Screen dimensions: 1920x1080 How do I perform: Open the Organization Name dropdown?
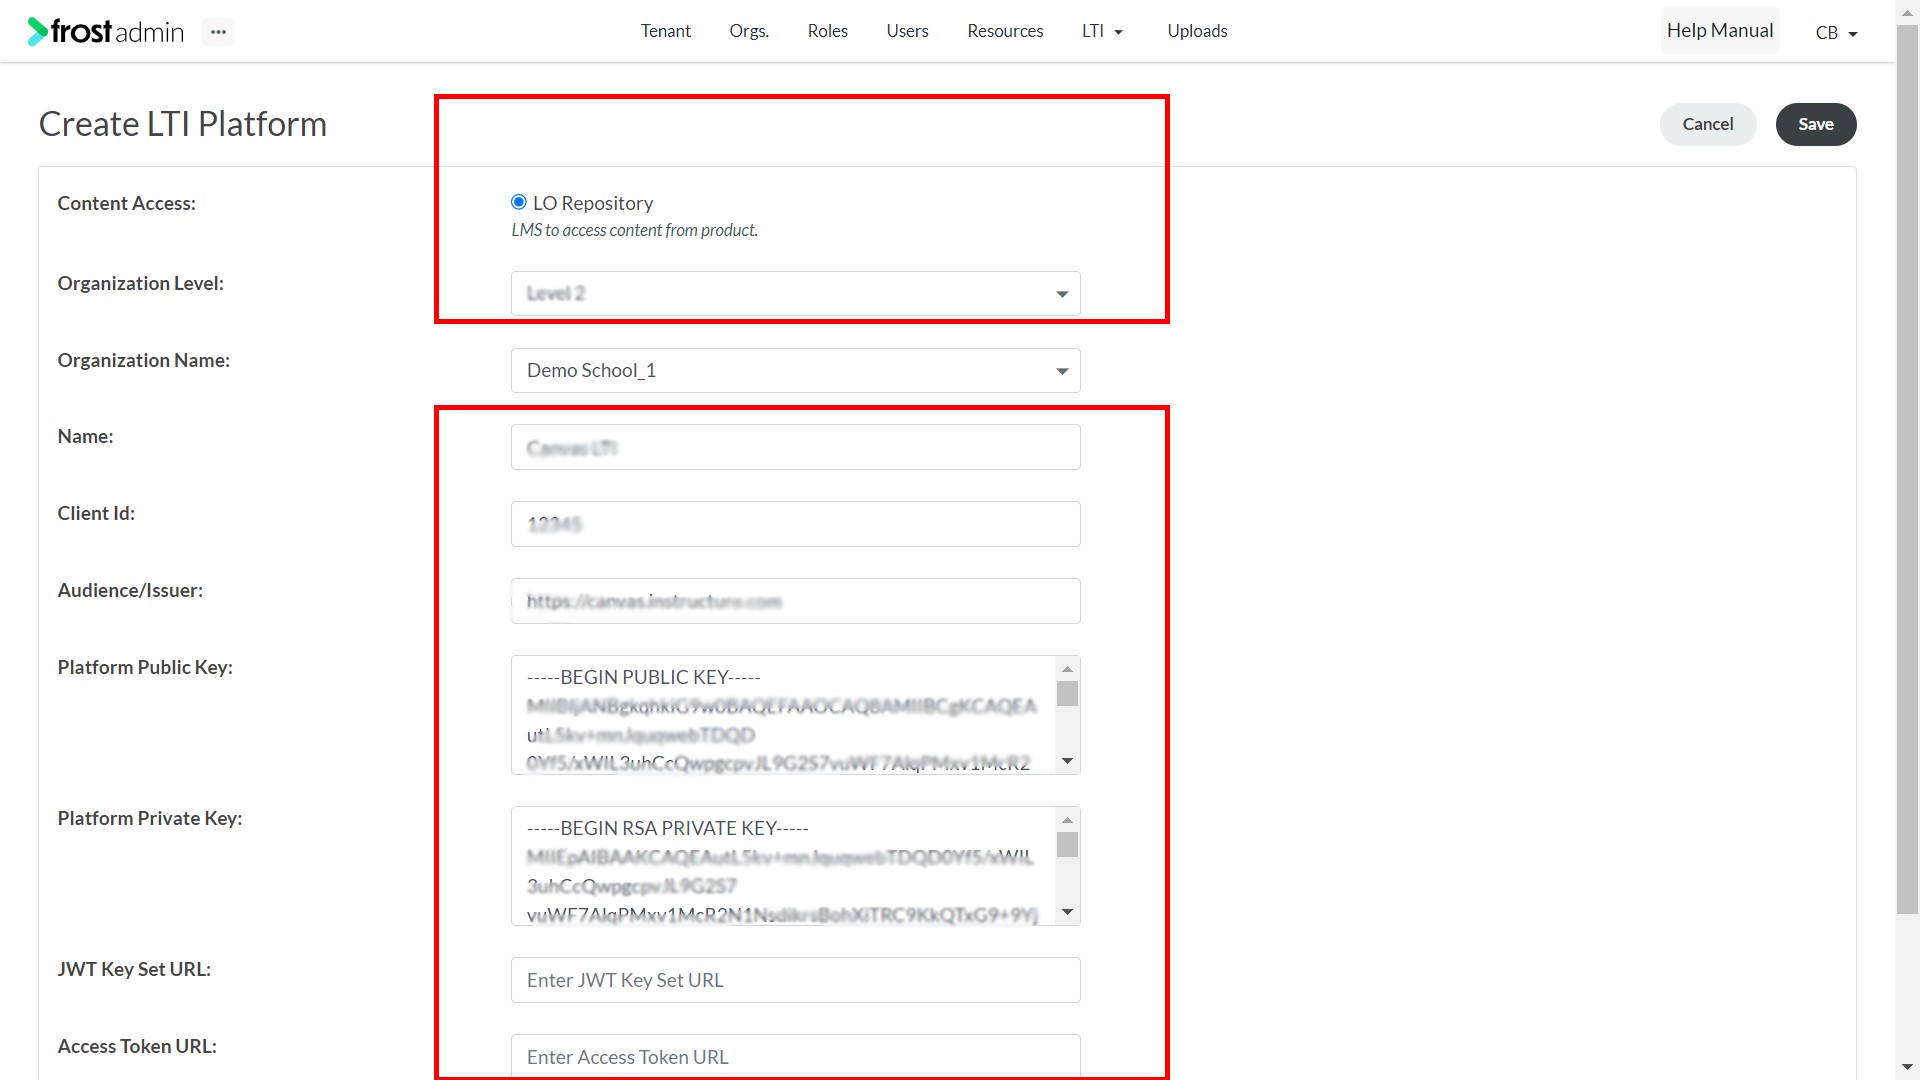point(796,371)
